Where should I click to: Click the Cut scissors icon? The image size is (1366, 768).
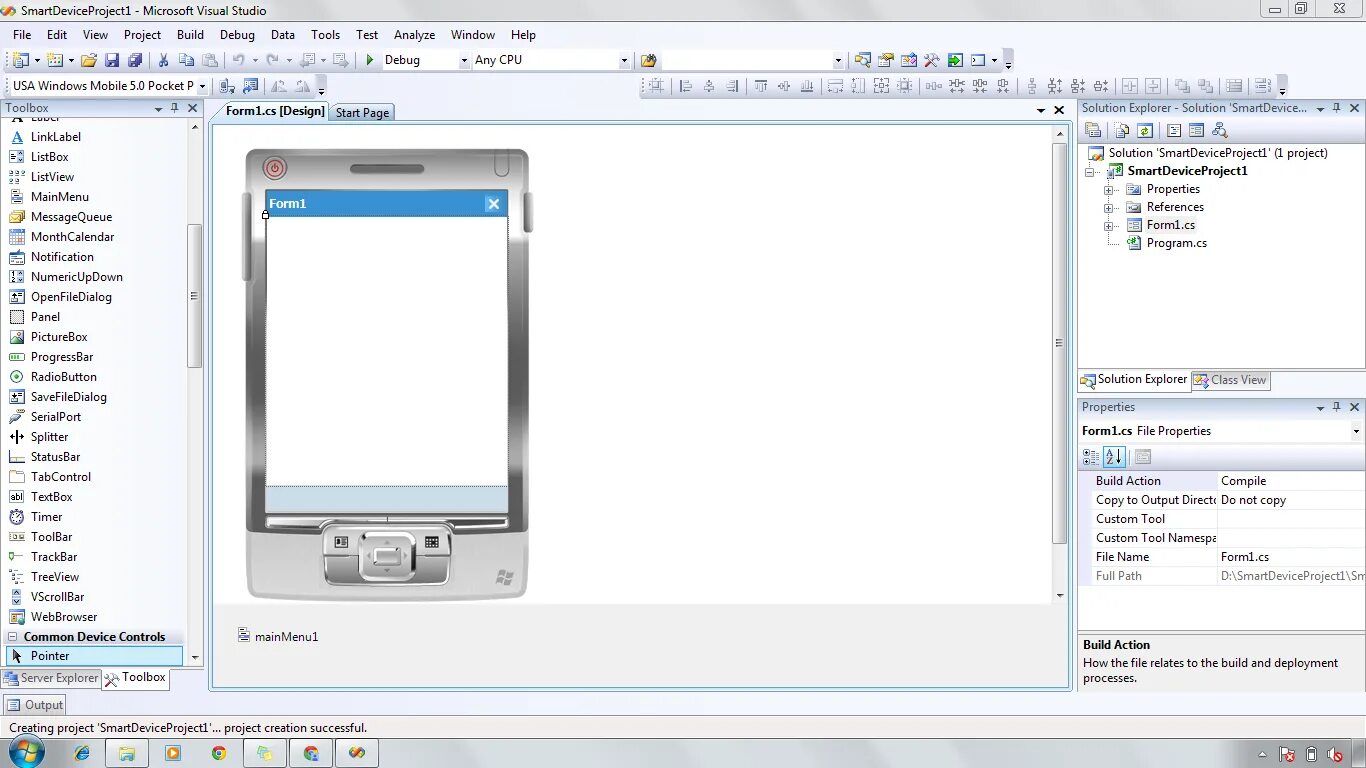pos(164,60)
